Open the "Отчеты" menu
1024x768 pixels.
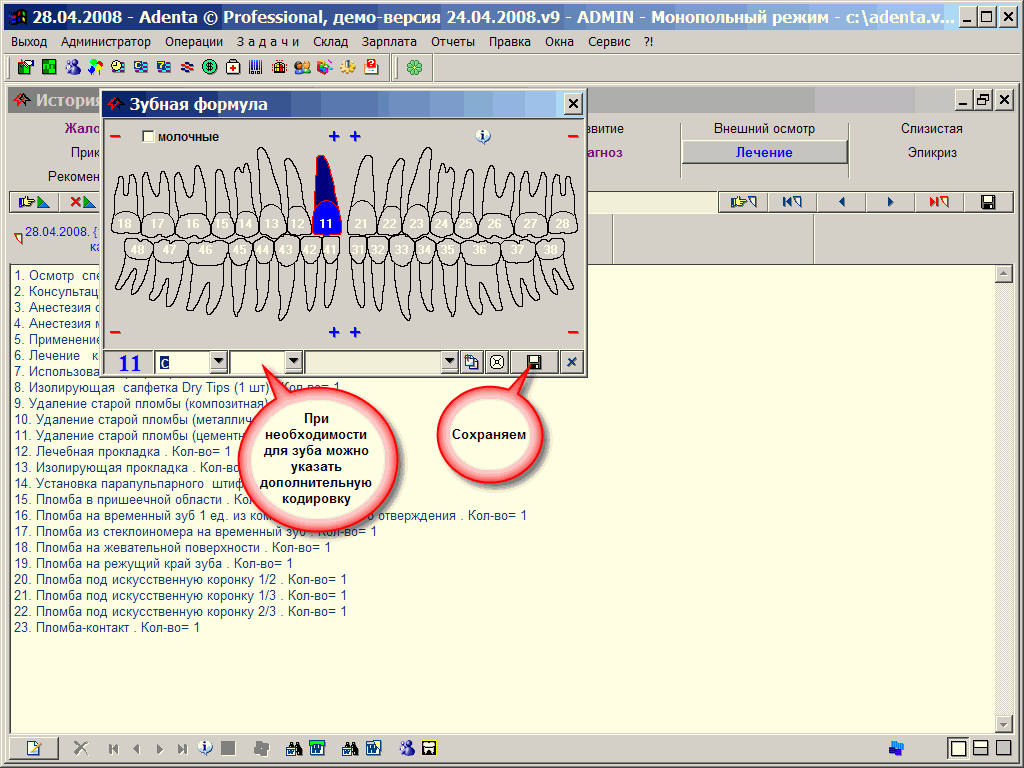pos(453,42)
